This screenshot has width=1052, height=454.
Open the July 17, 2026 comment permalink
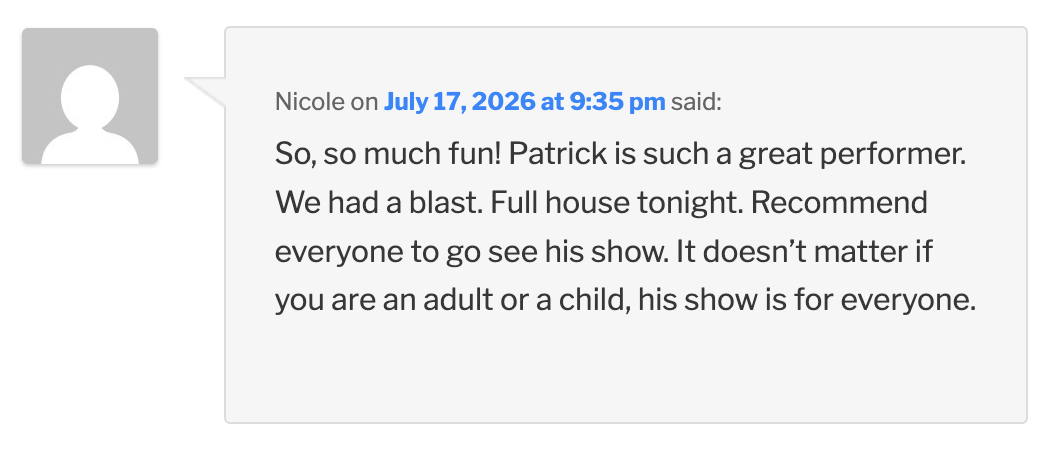click(x=524, y=102)
